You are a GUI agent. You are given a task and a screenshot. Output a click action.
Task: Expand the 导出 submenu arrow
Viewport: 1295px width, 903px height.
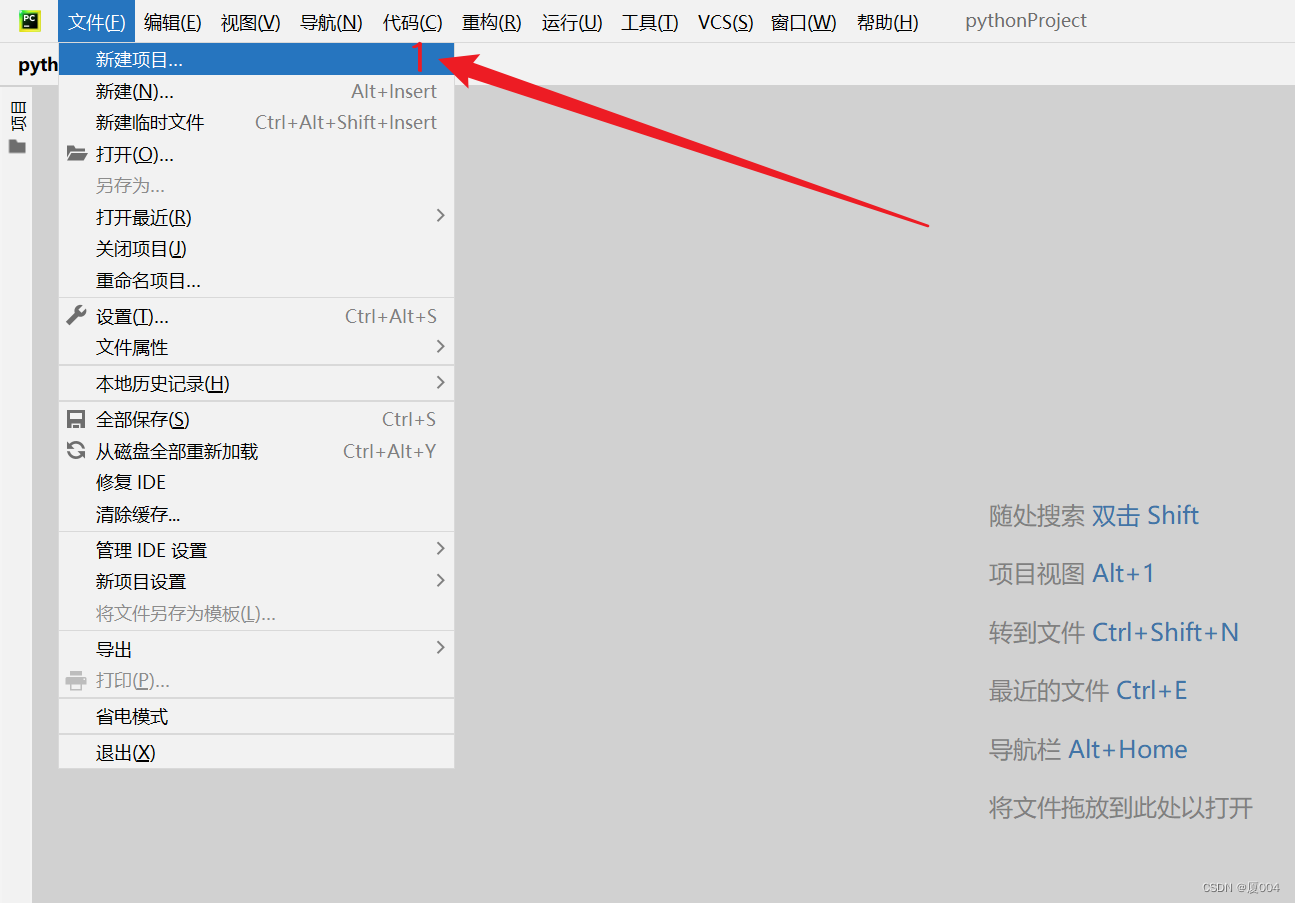(440, 648)
